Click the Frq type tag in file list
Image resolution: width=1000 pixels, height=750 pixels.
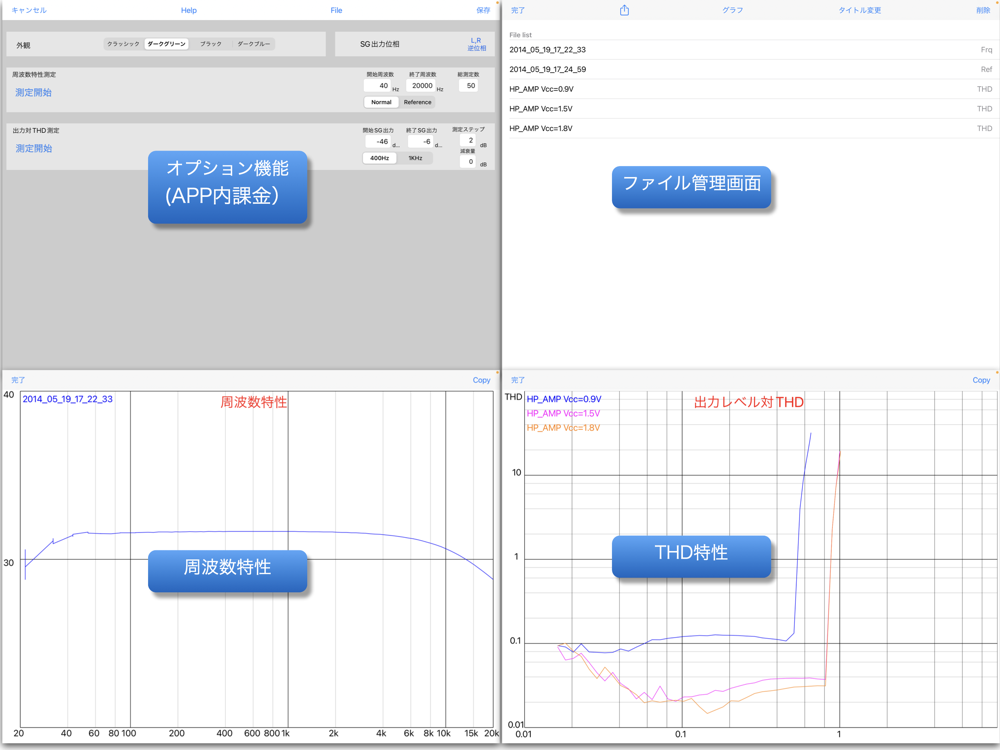(x=987, y=50)
